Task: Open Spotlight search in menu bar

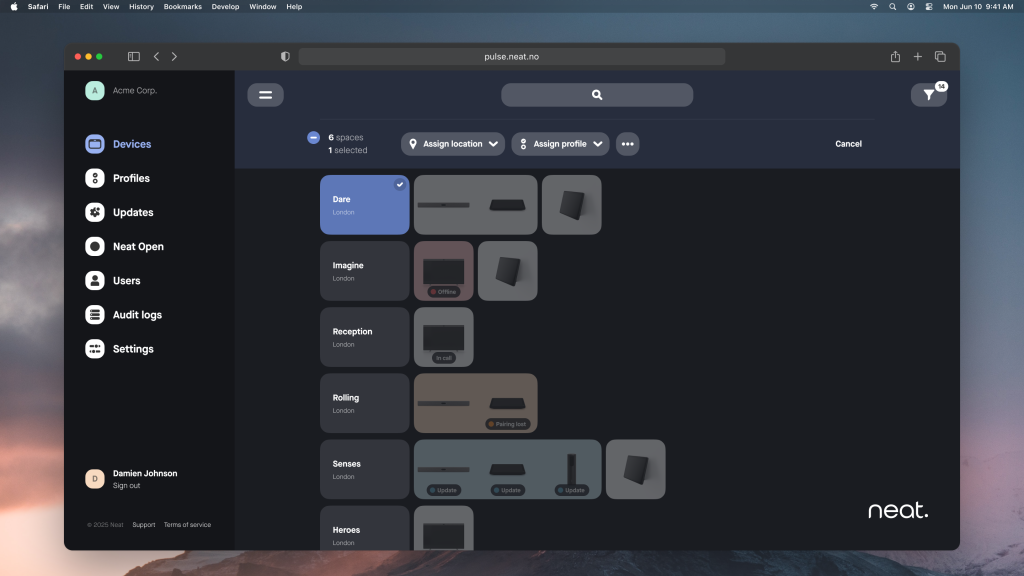Action: pyautogui.click(x=892, y=7)
